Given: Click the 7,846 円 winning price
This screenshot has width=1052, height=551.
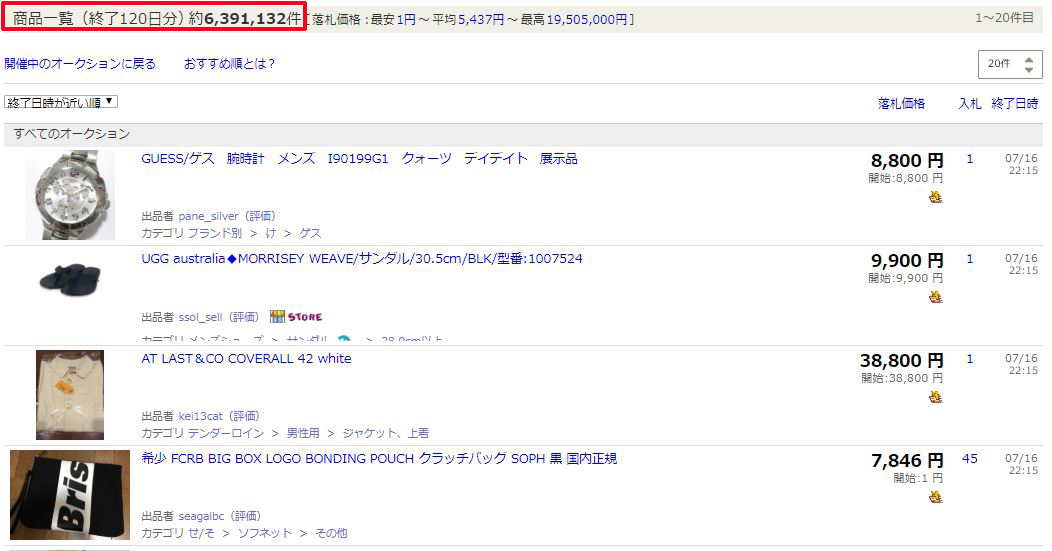Looking at the screenshot, I should pos(907,460).
